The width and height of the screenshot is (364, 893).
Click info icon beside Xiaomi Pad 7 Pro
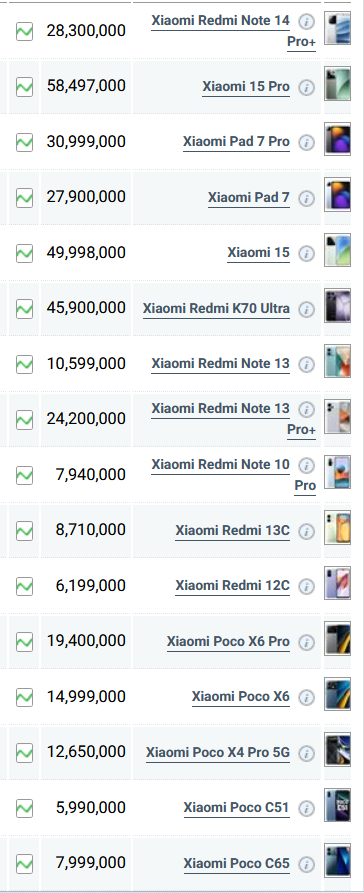pyautogui.click(x=306, y=142)
